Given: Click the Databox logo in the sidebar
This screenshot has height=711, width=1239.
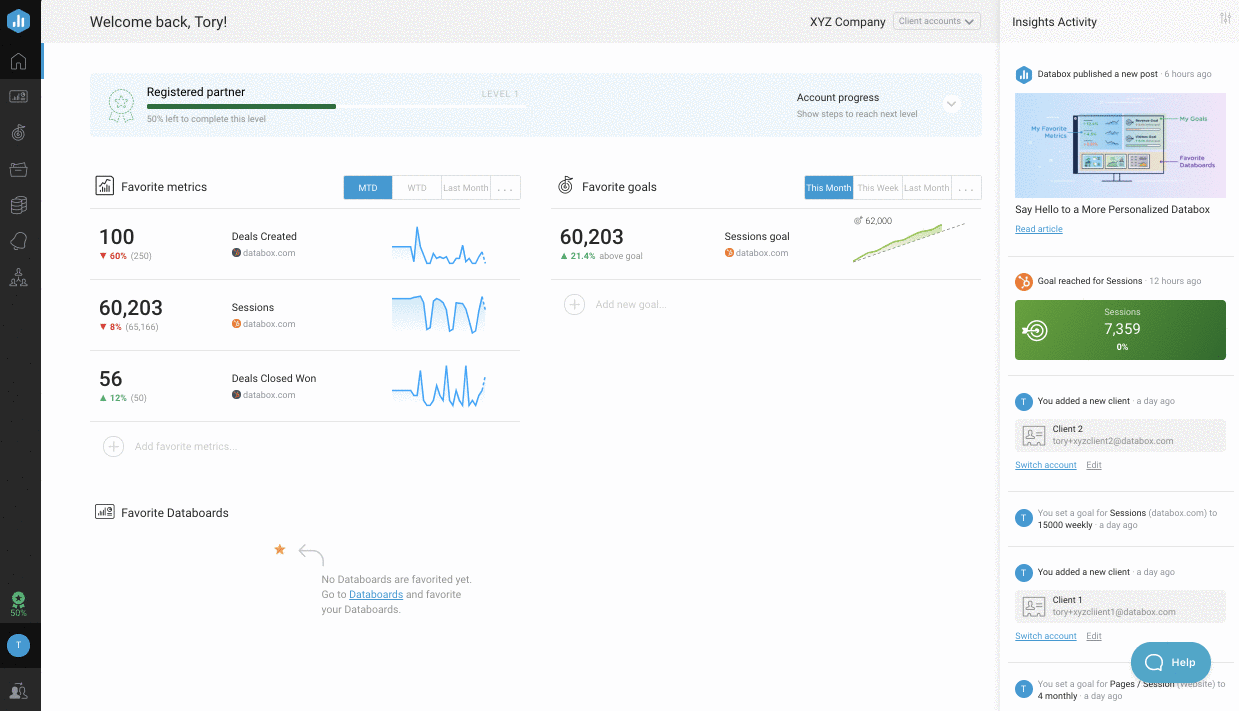Looking at the screenshot, I should pyautogui.click(x=19, y=21).
